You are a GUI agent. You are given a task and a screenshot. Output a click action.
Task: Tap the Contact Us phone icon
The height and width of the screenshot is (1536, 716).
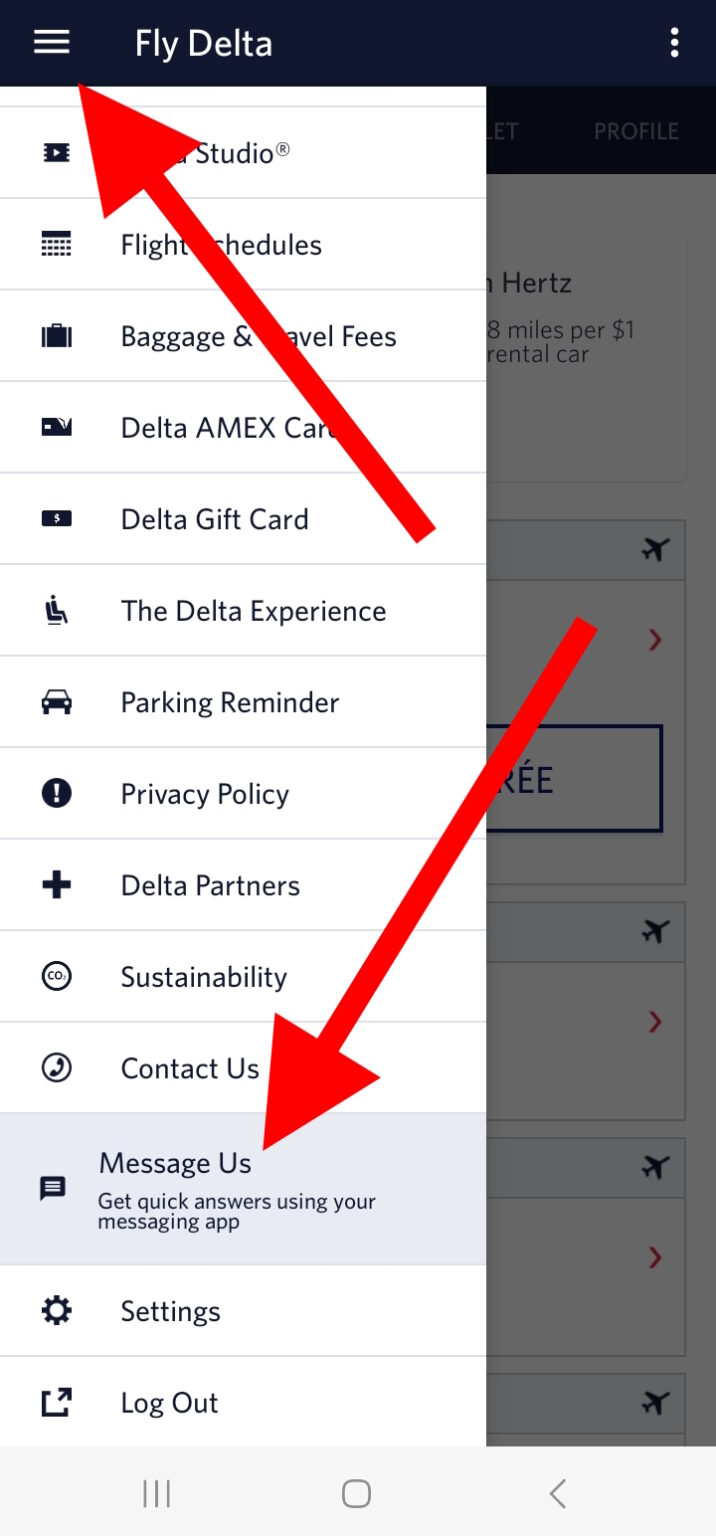point(55,1068)
